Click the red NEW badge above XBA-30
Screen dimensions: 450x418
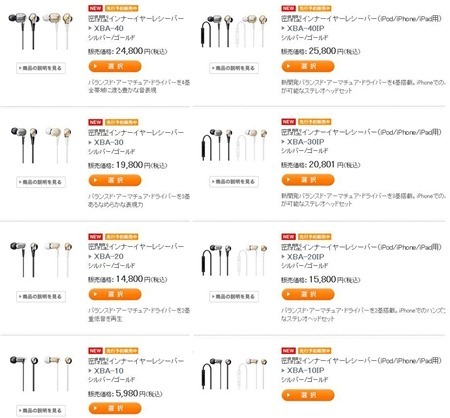(95, 122)
